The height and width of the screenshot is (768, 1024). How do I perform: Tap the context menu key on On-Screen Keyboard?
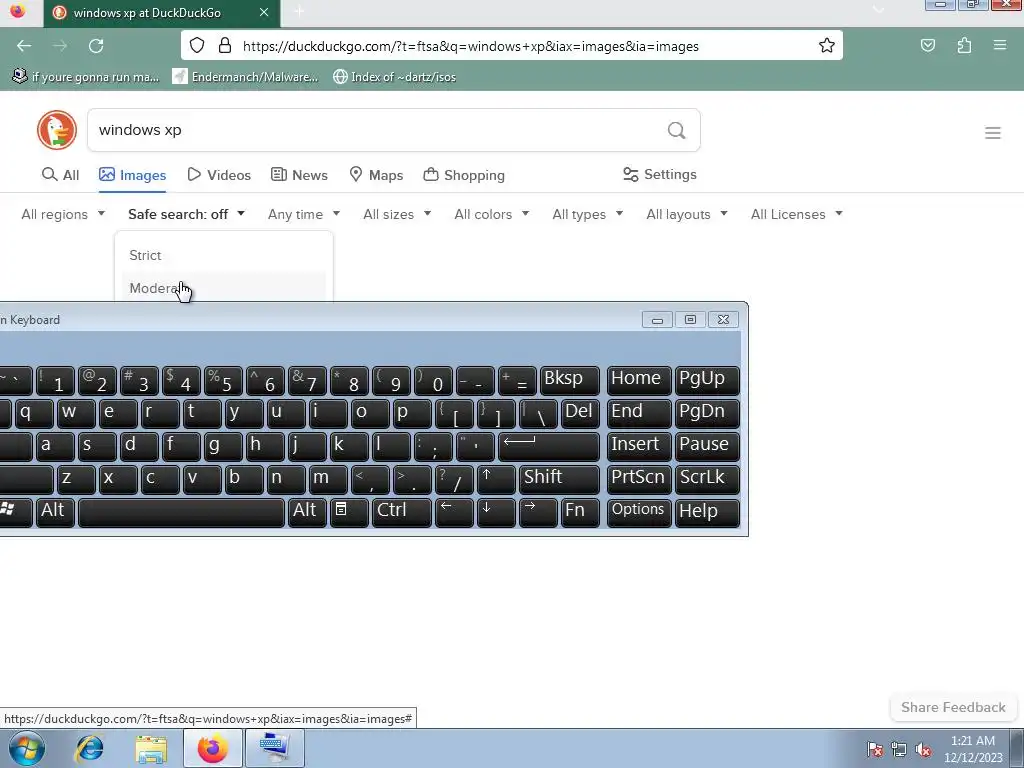349,512
